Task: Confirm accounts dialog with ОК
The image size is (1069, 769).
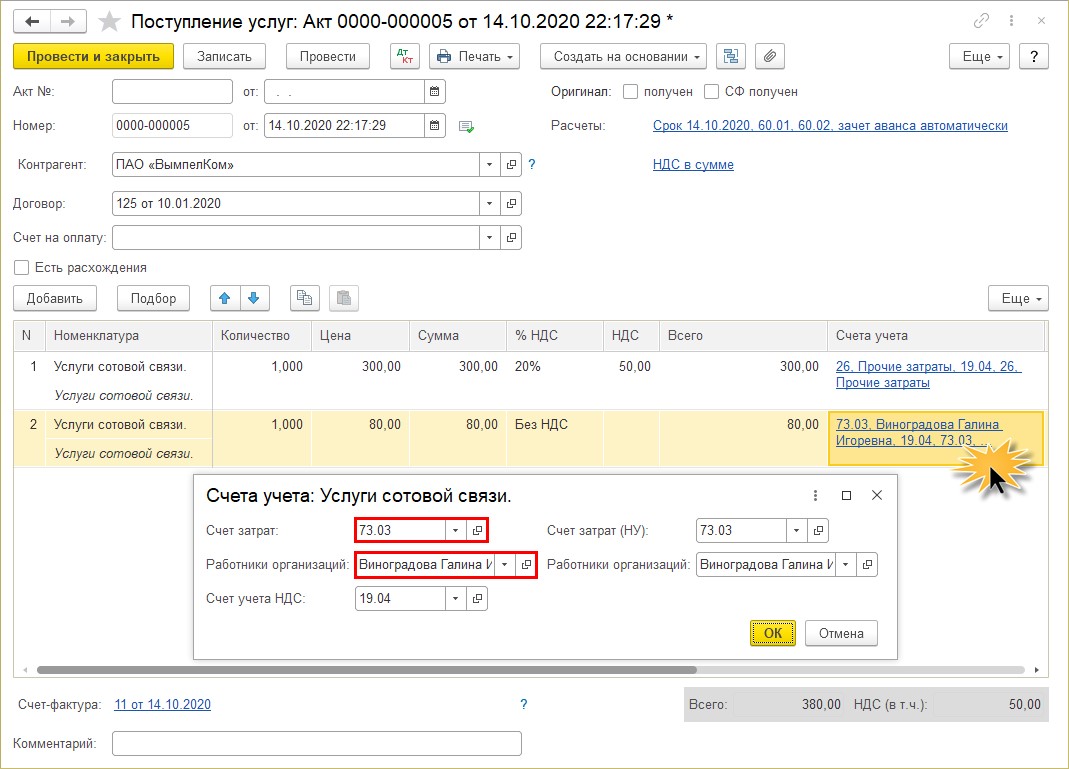Action: [773, 633]
